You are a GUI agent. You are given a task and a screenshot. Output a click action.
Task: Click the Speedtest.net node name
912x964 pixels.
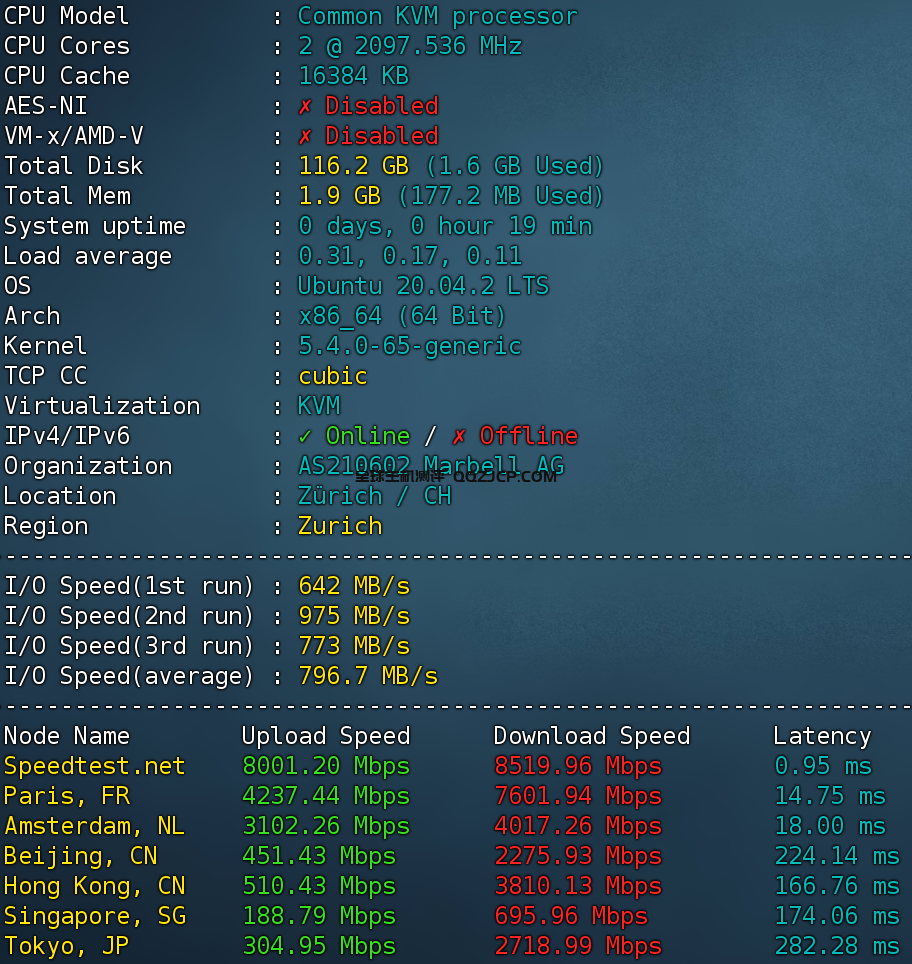95,766
